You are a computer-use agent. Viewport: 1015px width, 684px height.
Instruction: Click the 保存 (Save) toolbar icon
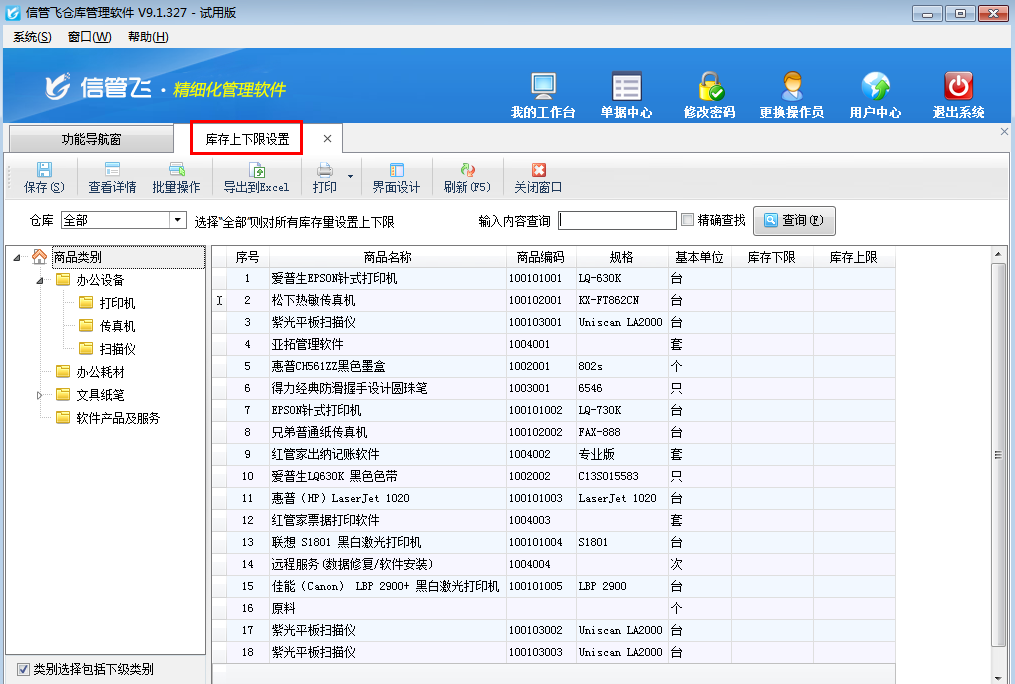[44, 177]
